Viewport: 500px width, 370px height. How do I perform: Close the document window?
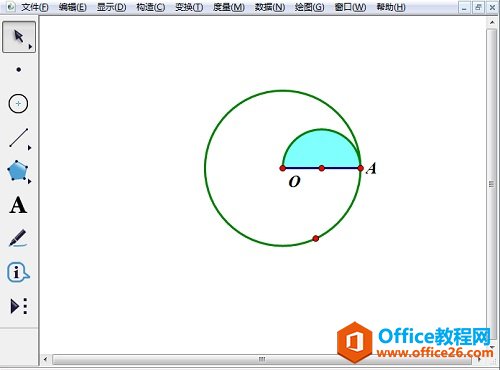[492, 7]
